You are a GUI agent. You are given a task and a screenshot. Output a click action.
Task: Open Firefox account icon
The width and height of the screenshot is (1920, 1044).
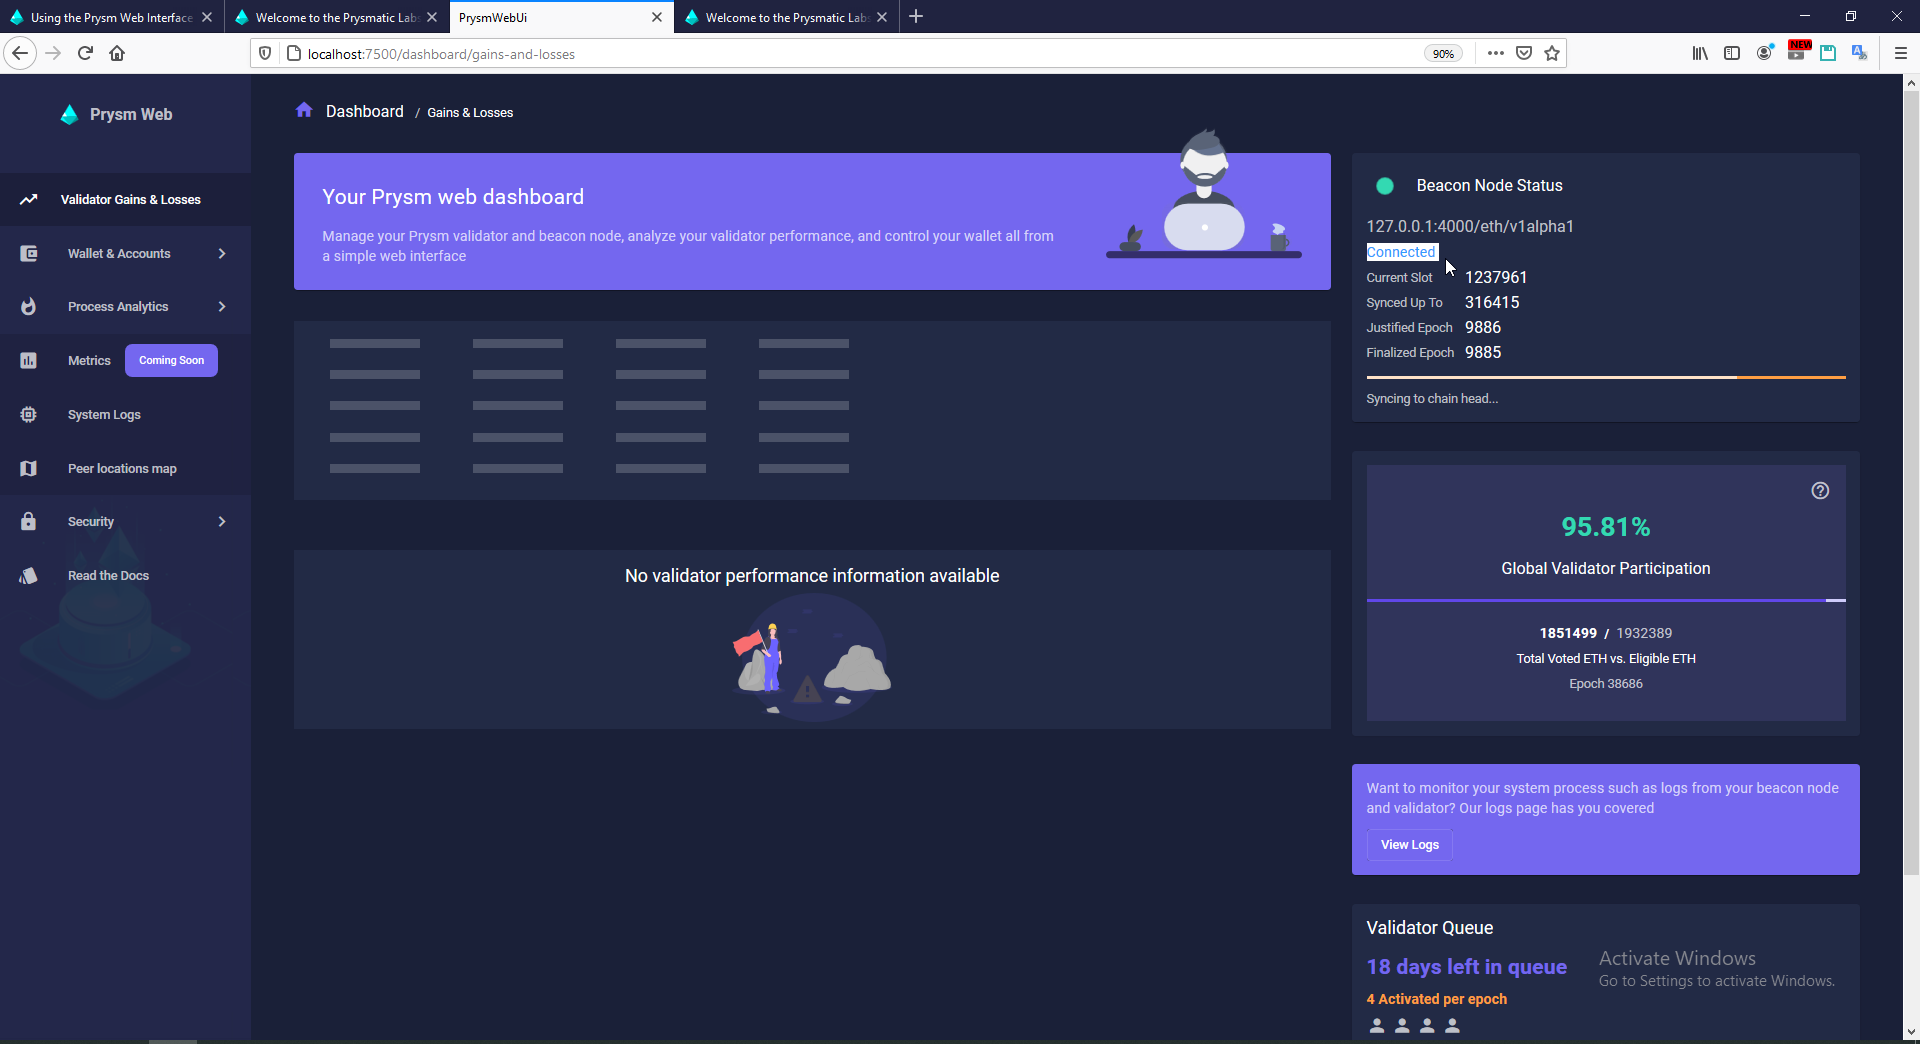[x=1765, y=53]
